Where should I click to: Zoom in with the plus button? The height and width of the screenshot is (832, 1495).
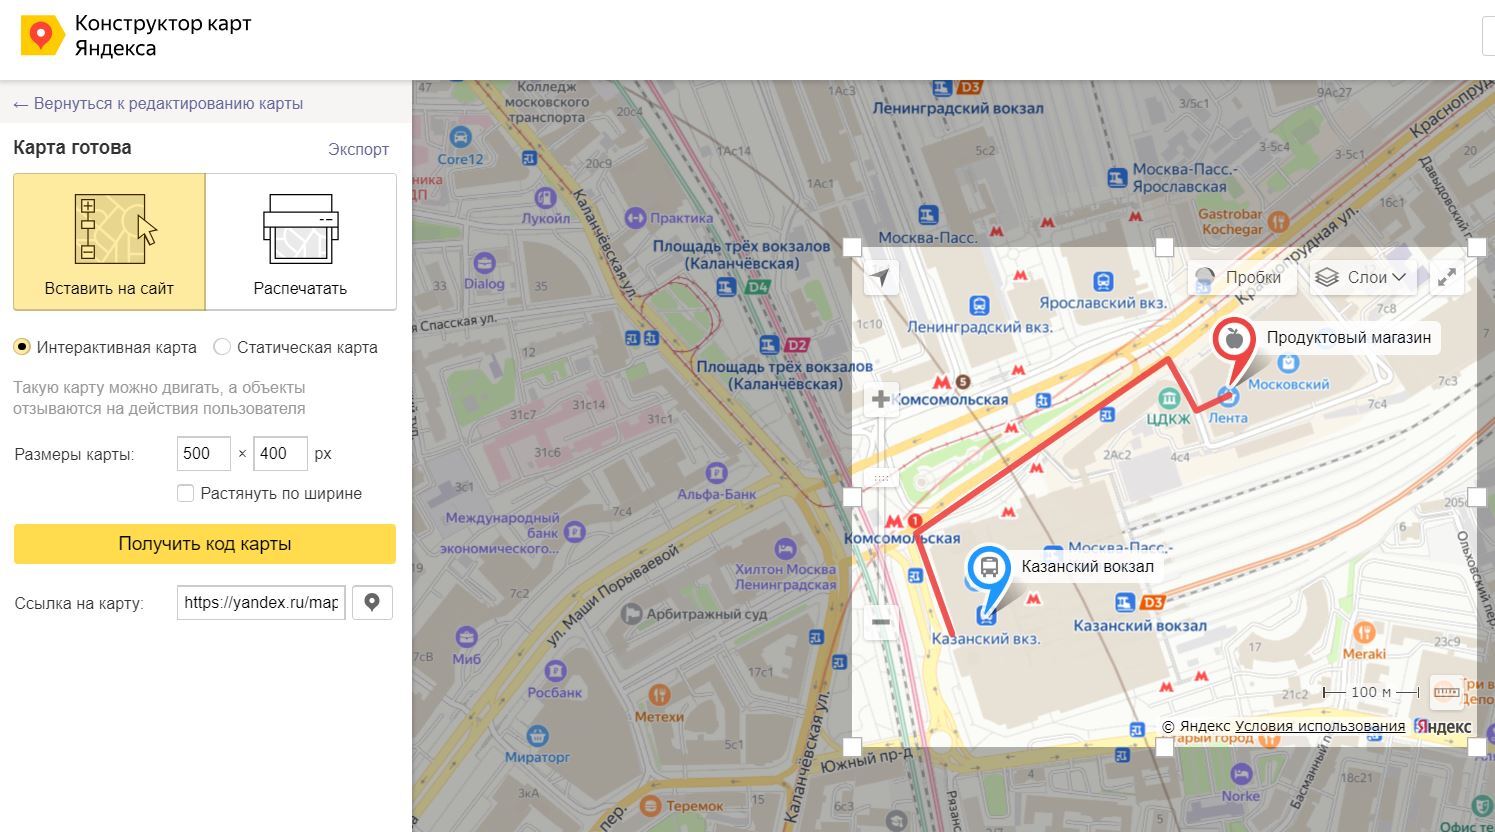point(881,400)
